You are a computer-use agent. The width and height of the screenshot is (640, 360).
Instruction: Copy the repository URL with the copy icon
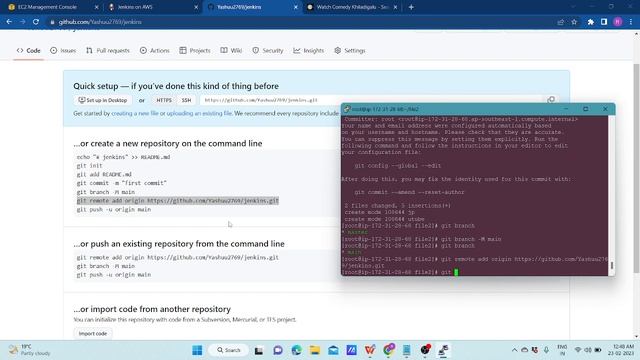[551, 100]
